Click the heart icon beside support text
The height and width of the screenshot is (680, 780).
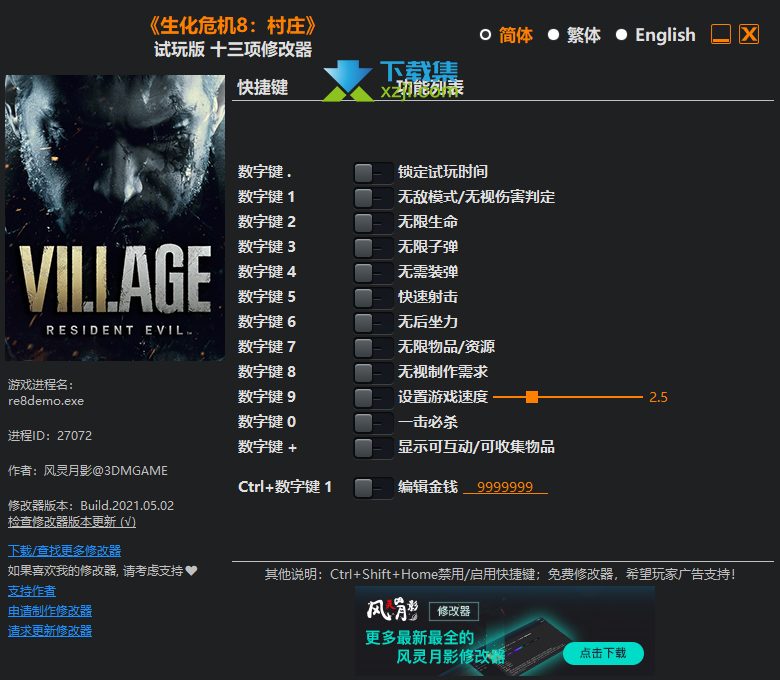[x=192, y=571]
